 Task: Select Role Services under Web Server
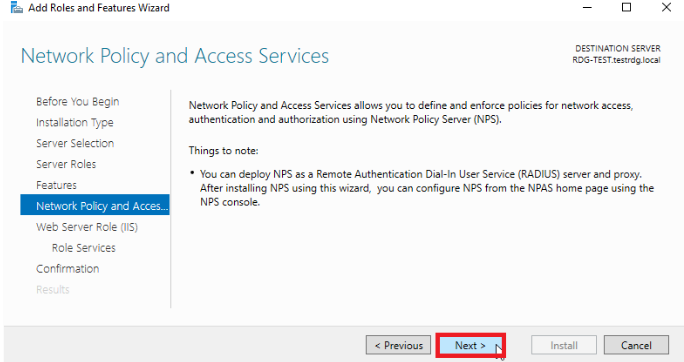(84, 248)
